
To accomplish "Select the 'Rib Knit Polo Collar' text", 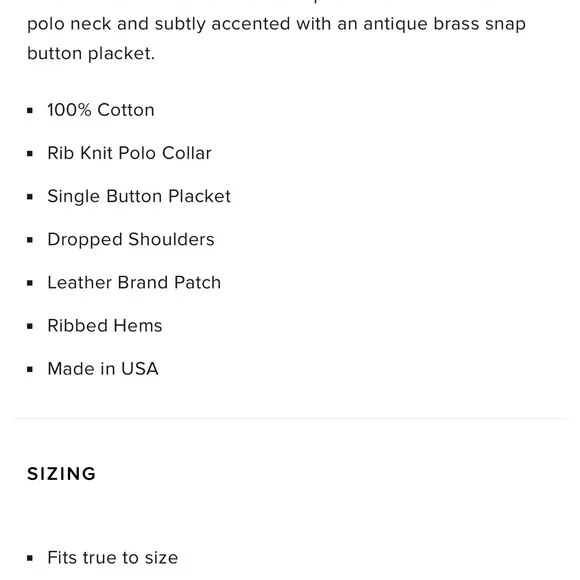I will (129, 153).
